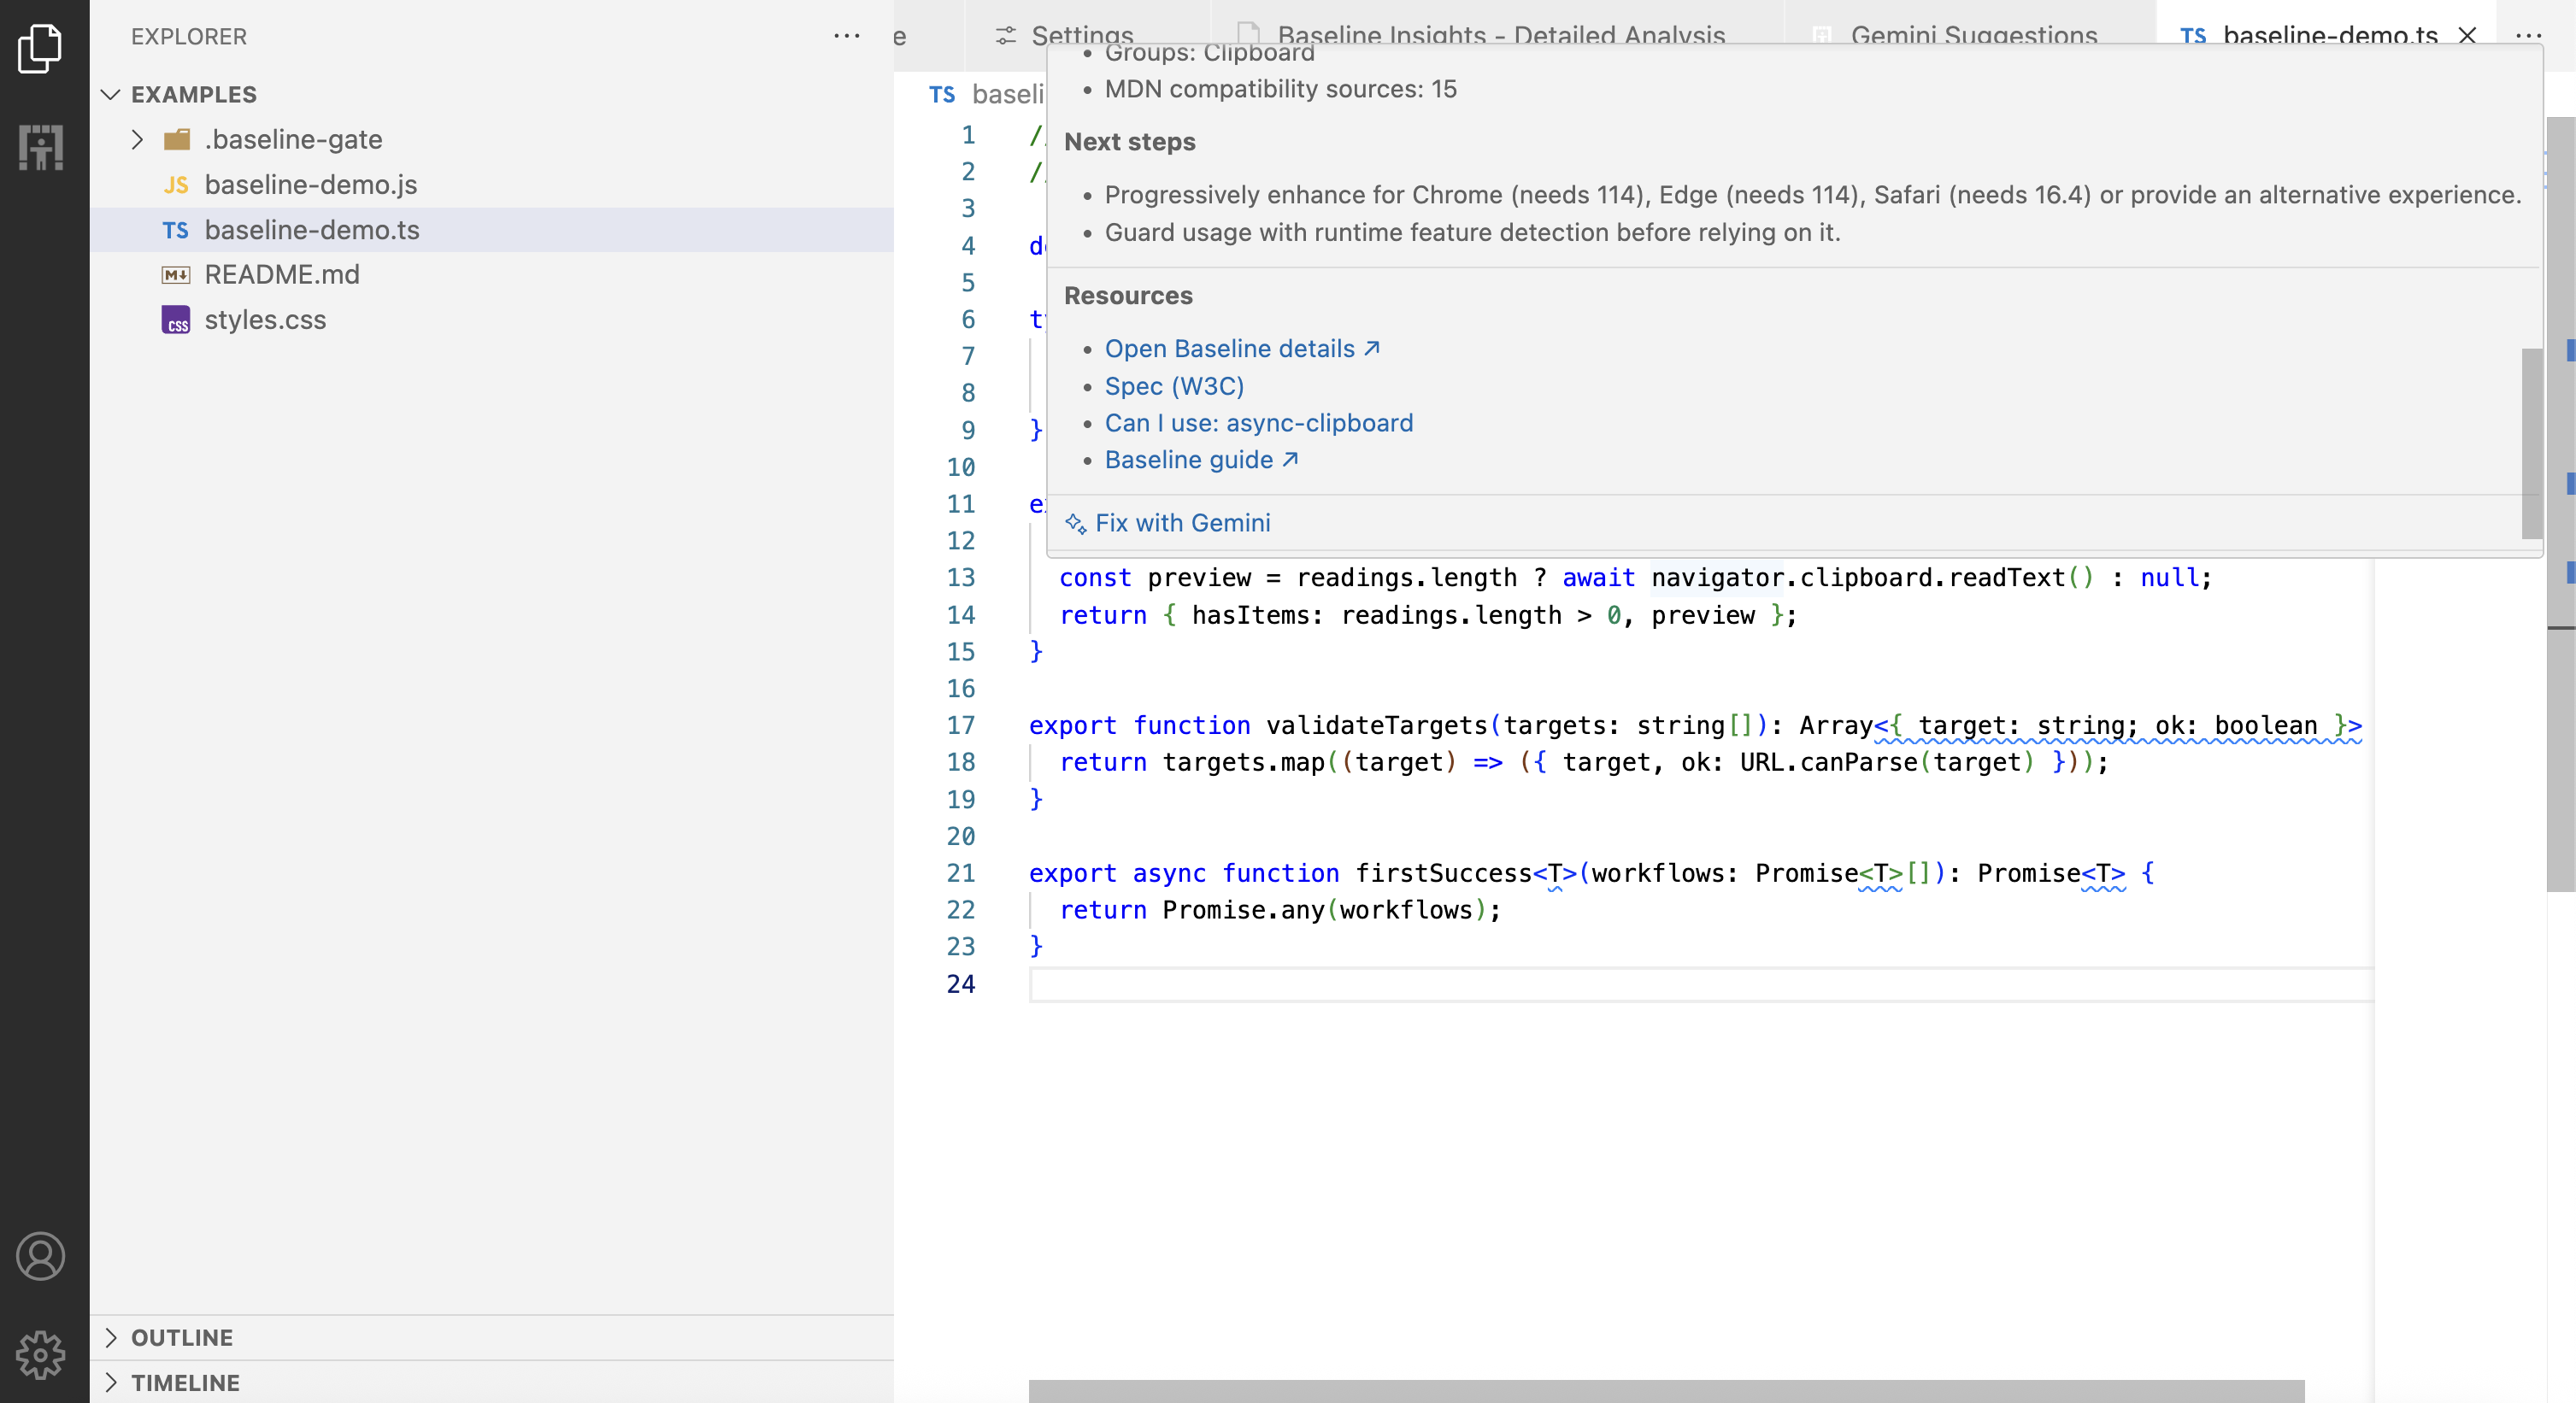Click Can I use: async-clipboard link
This screenshot has width=2576, height=1403.
tap(1258, 423)
